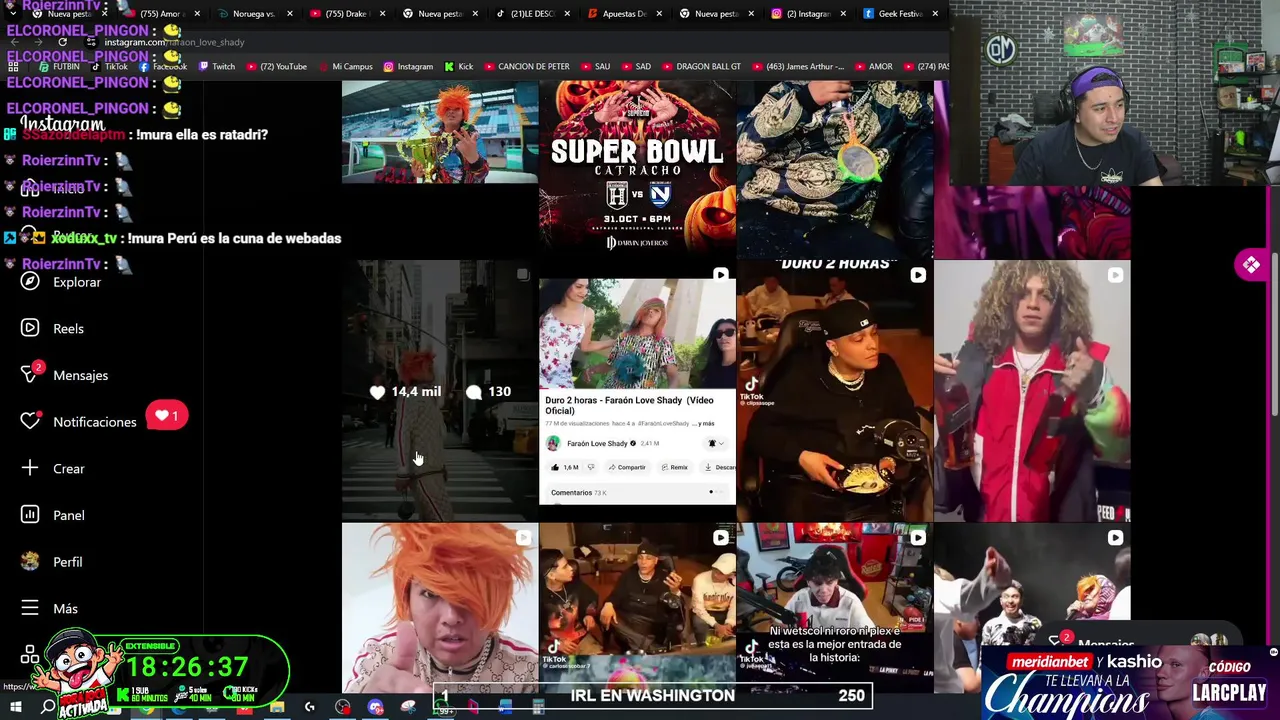The width and height of the screenshot is (1280, 720).
Task: Click reel icon on 'mejor entrada' post
Action: pos(918,538)
